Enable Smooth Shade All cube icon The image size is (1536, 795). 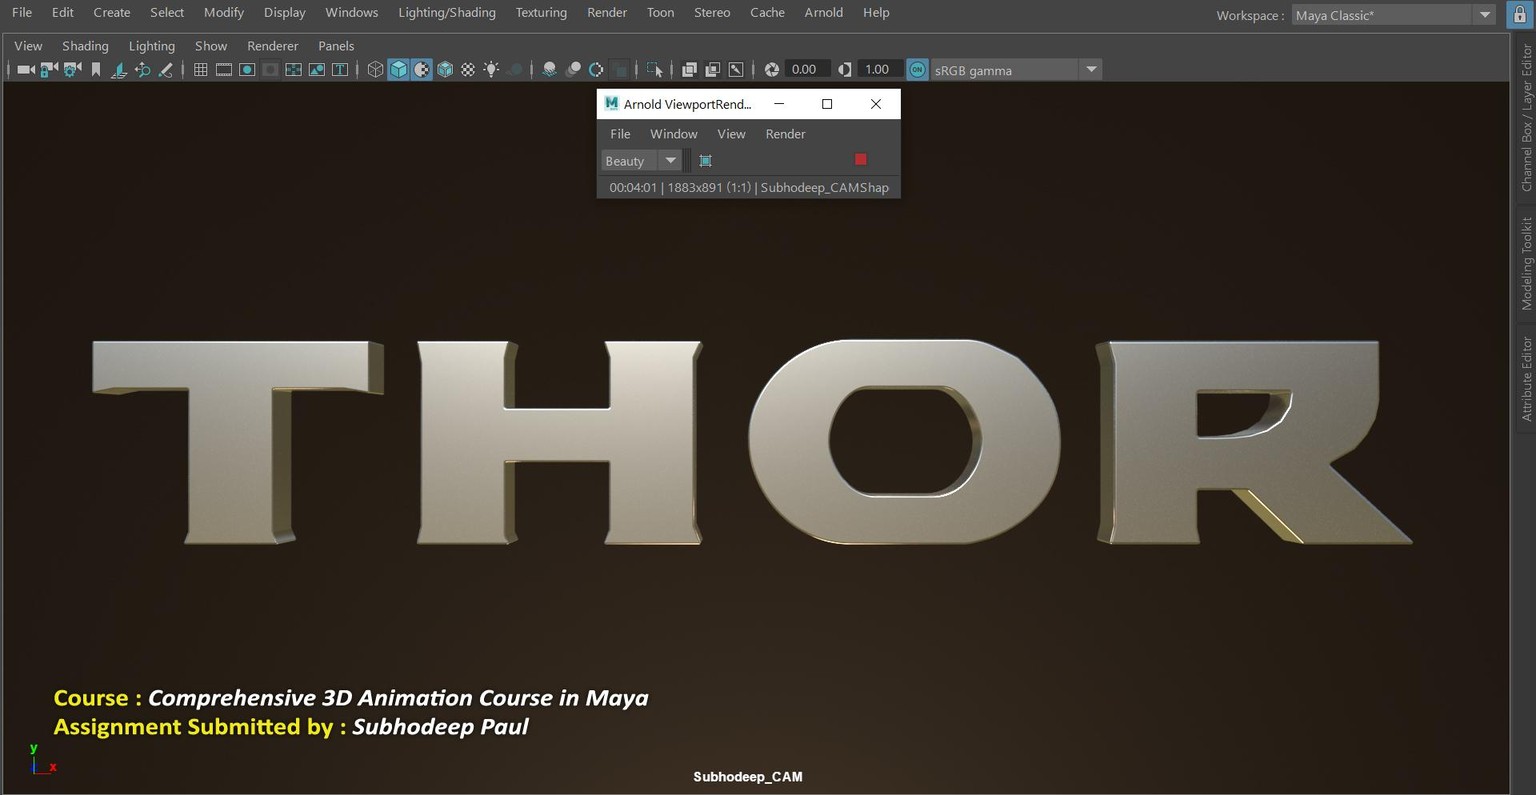398,69
